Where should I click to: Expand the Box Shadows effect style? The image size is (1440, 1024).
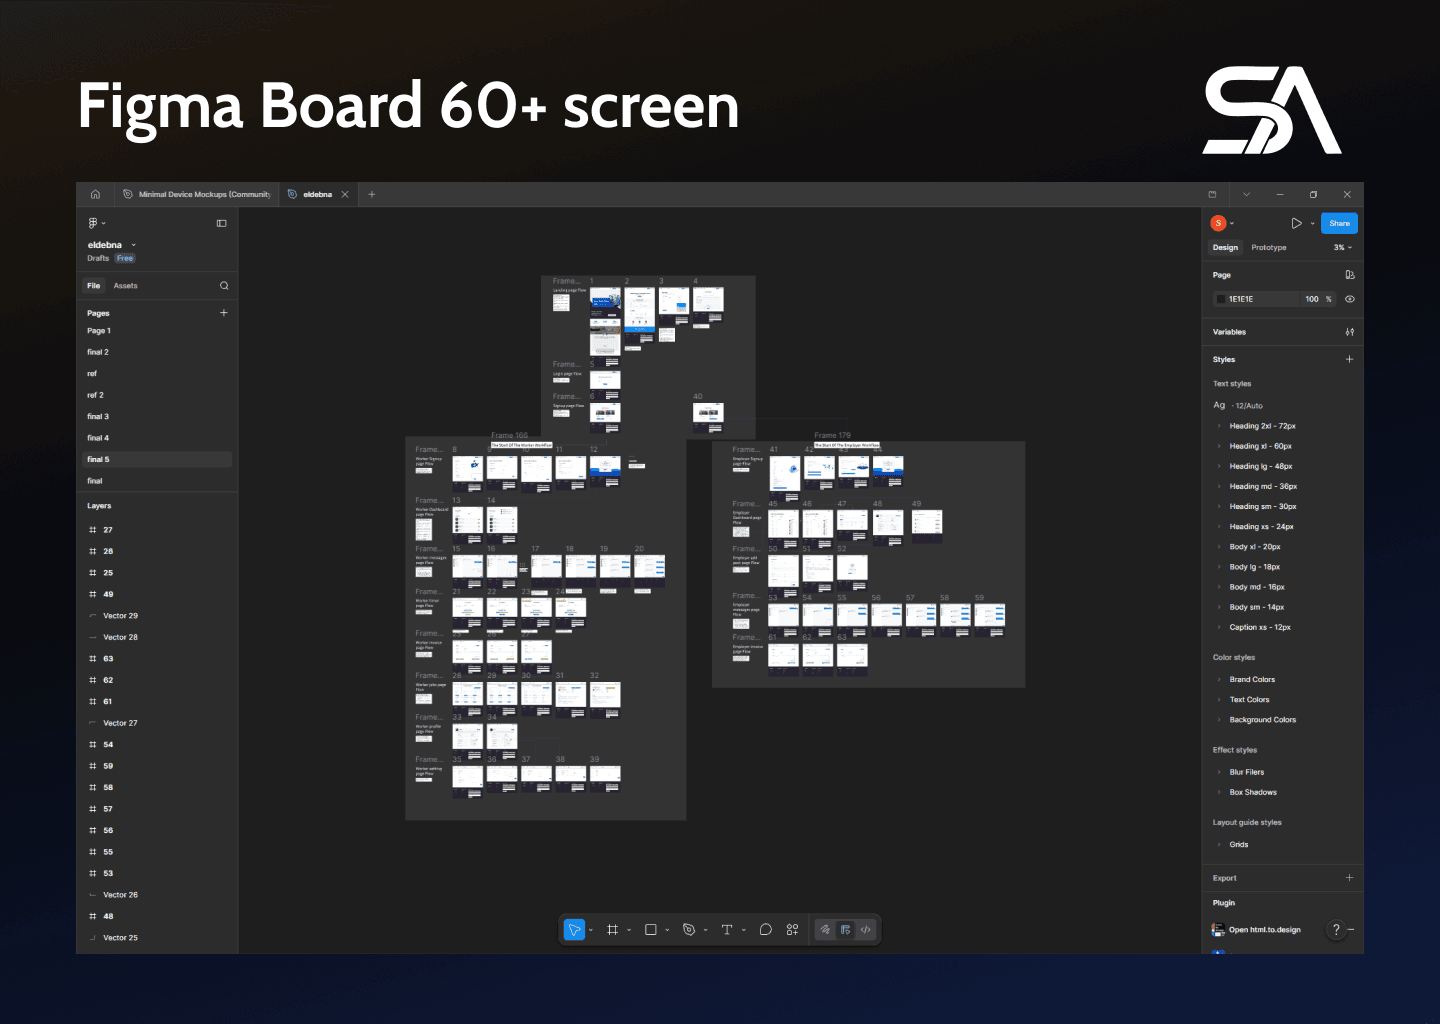click(x=1220, y=792)
